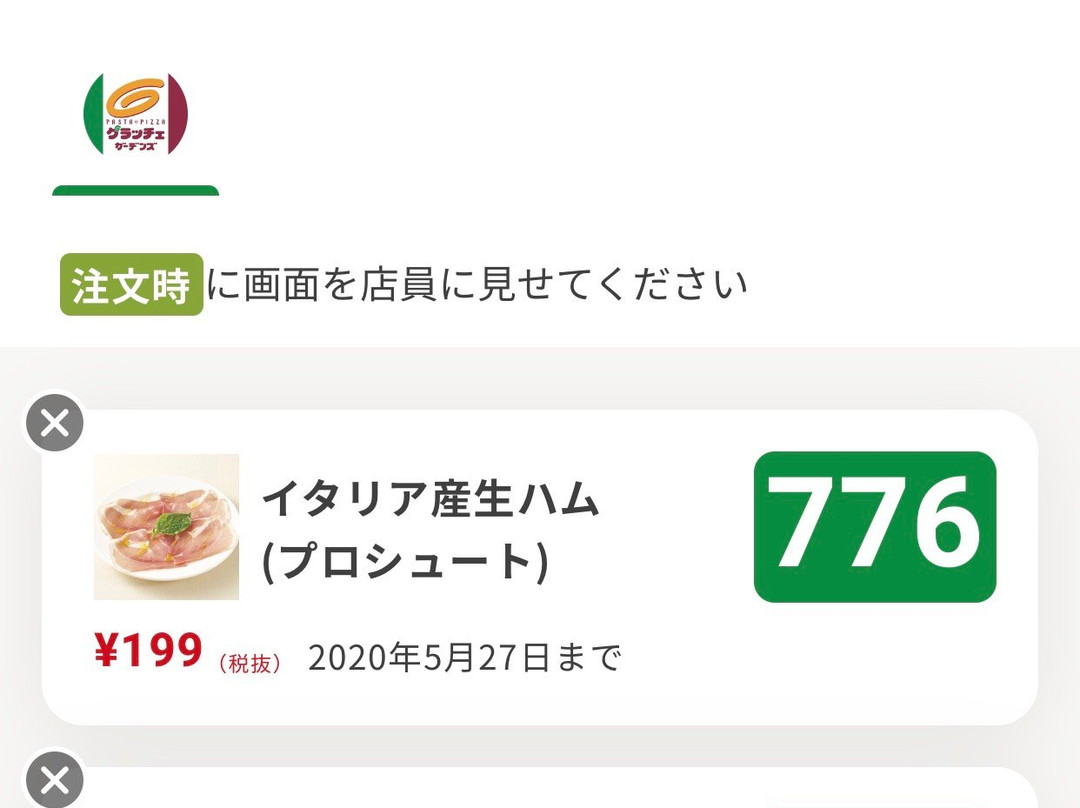Click the 2020年5月27日まで expiry date
The width and height of the screenshot is (1080, 808).
point(464,657)
